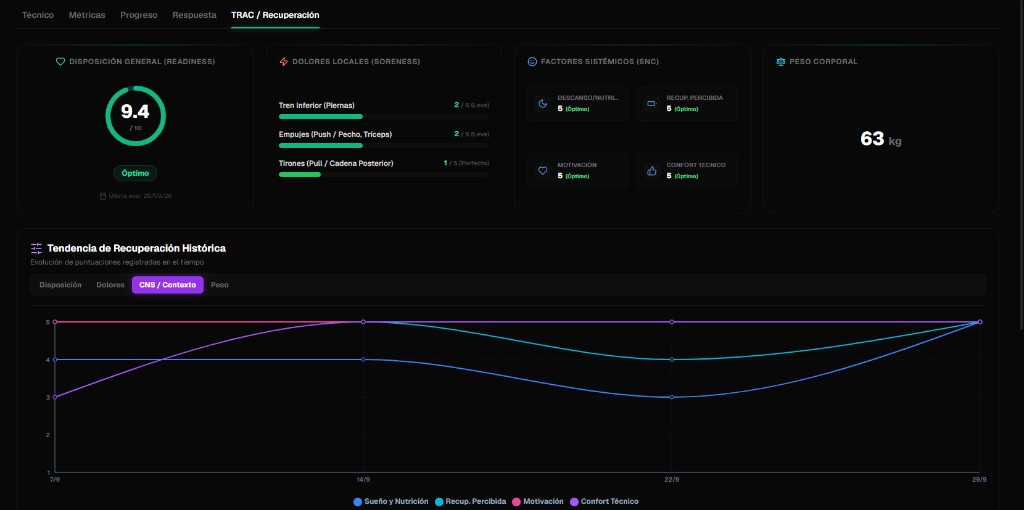Click the Tirones (Pull / Cadena Posterior) bar

(x=383, y=174)
